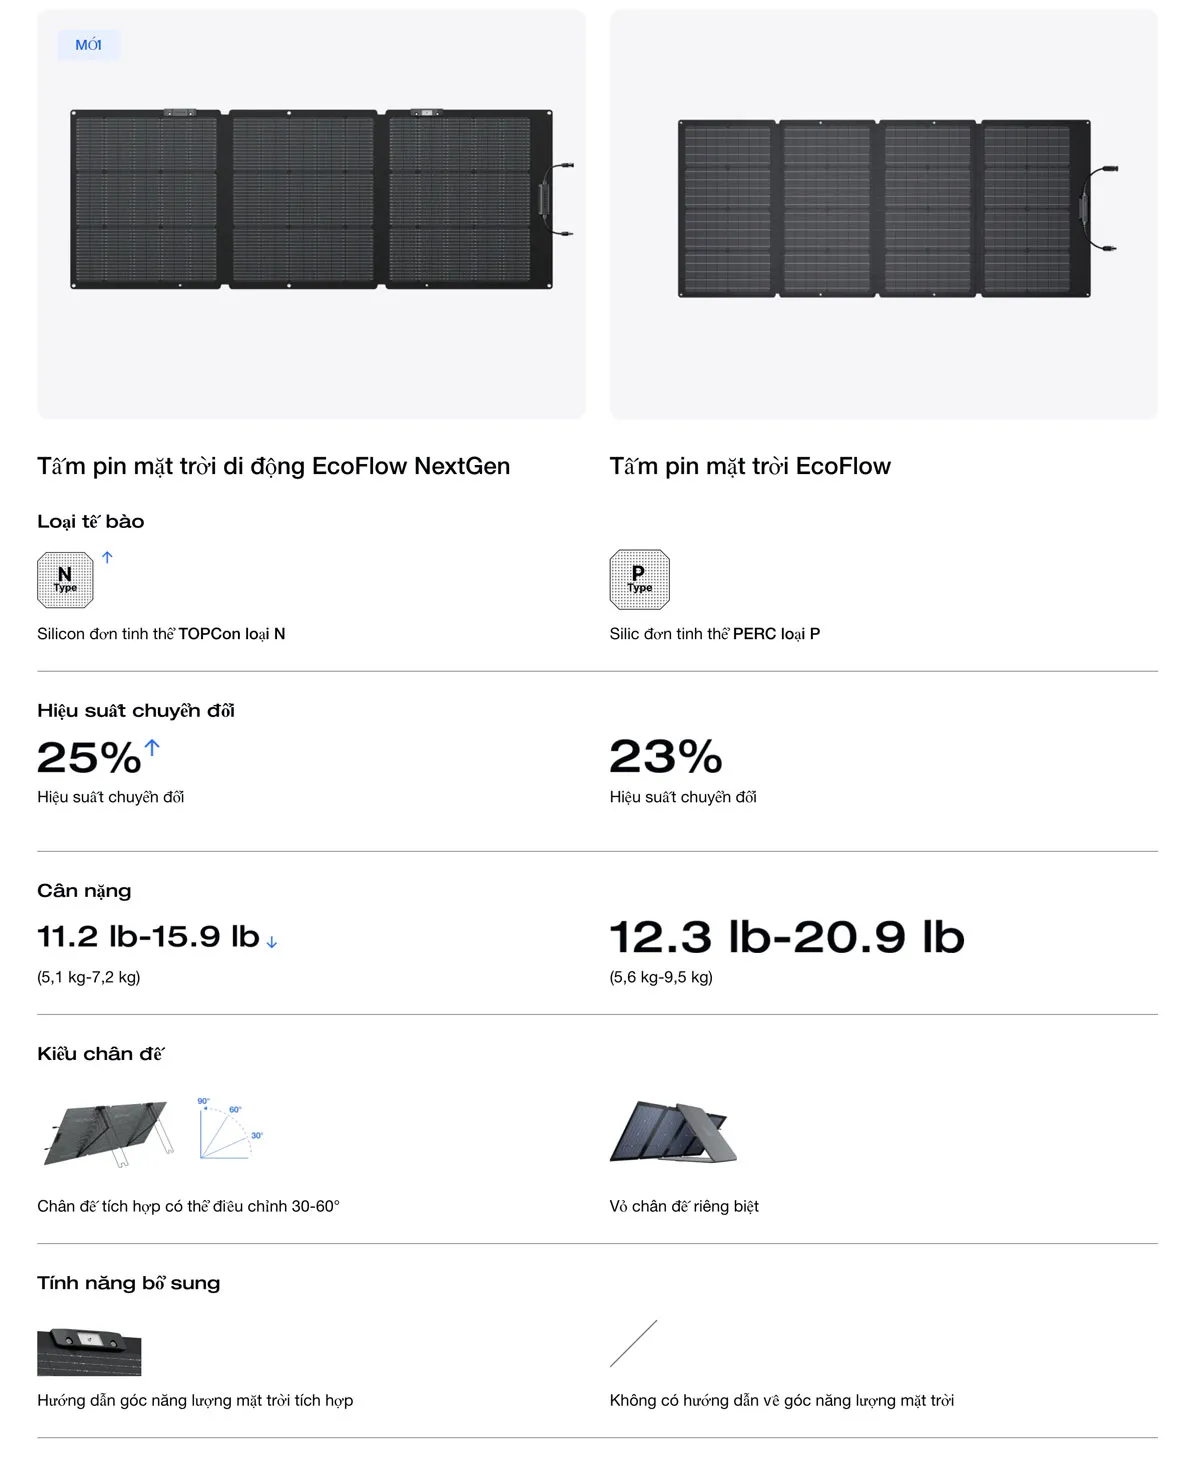Click the blue up arrow beside 25%
The width and height of the screenshot is (1200, 1470).
152,747
